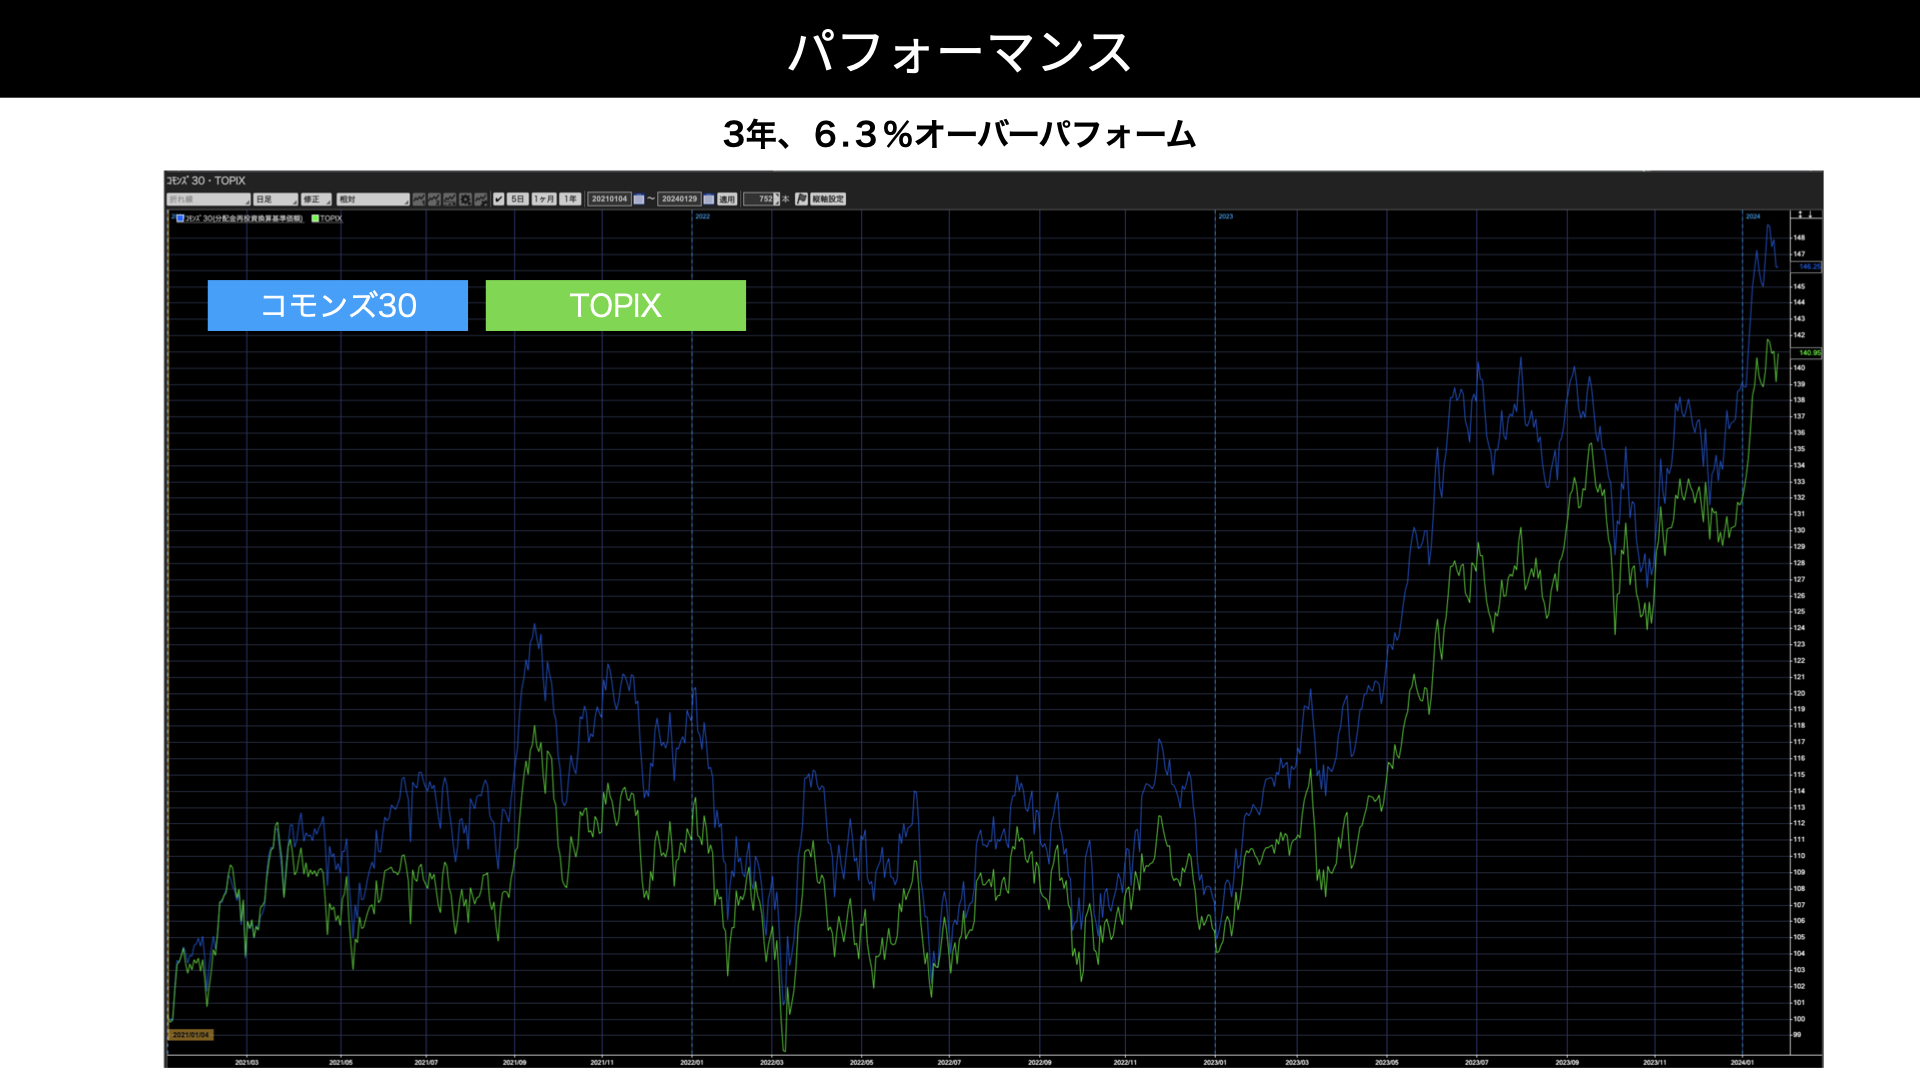Click the blue 146.25 current value label
Screen dimensions: 1920x1080
pos(1809,266)
